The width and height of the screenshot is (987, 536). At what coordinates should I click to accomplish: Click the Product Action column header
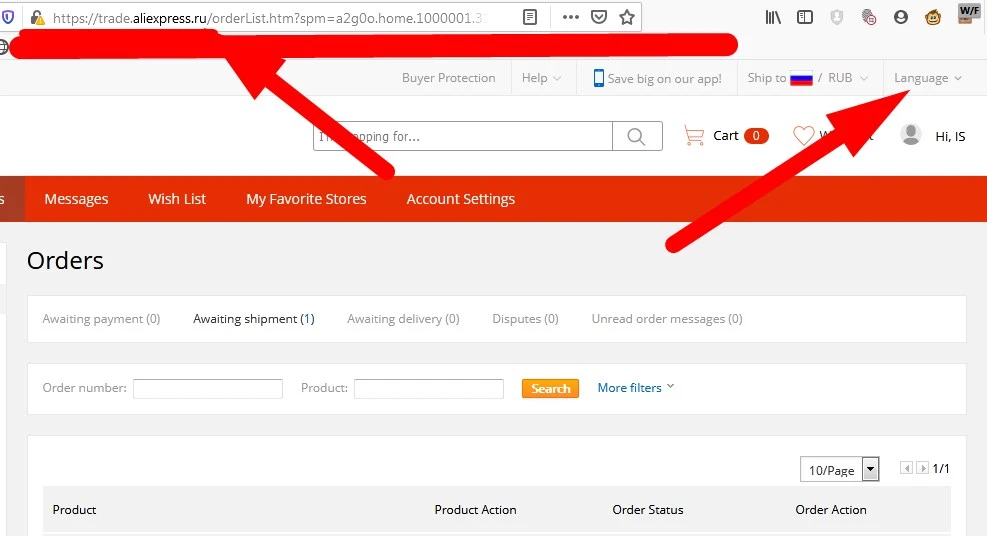(475, 510)
